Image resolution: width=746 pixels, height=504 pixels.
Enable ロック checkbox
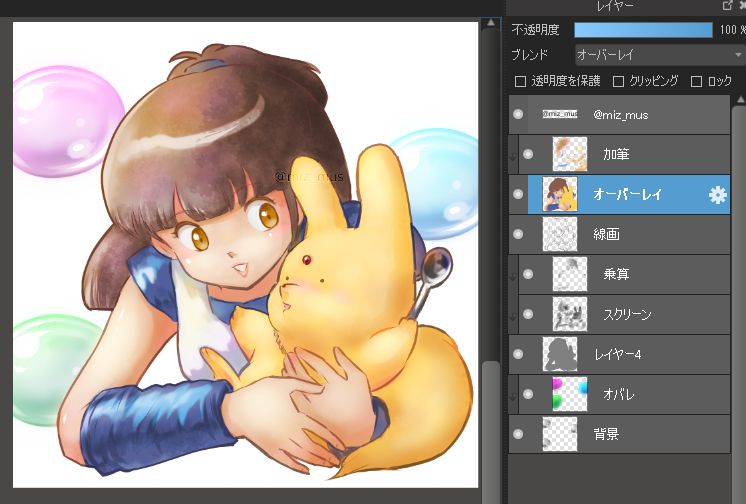pyautogui.click(x=696, y=82)
